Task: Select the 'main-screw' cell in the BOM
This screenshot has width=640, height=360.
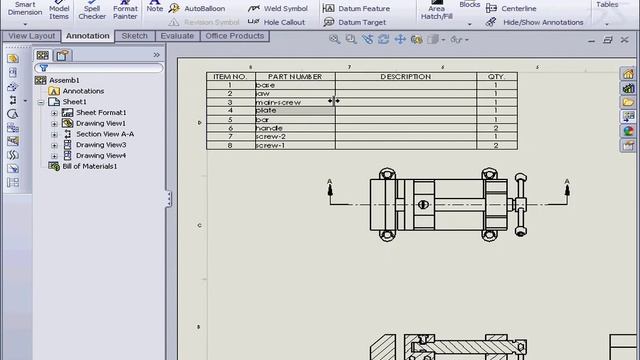Action: pos(295,102)
